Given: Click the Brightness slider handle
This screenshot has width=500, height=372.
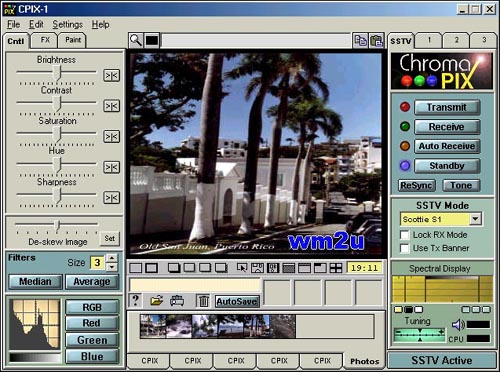Looking at the screenshot, I should point(57,72).
